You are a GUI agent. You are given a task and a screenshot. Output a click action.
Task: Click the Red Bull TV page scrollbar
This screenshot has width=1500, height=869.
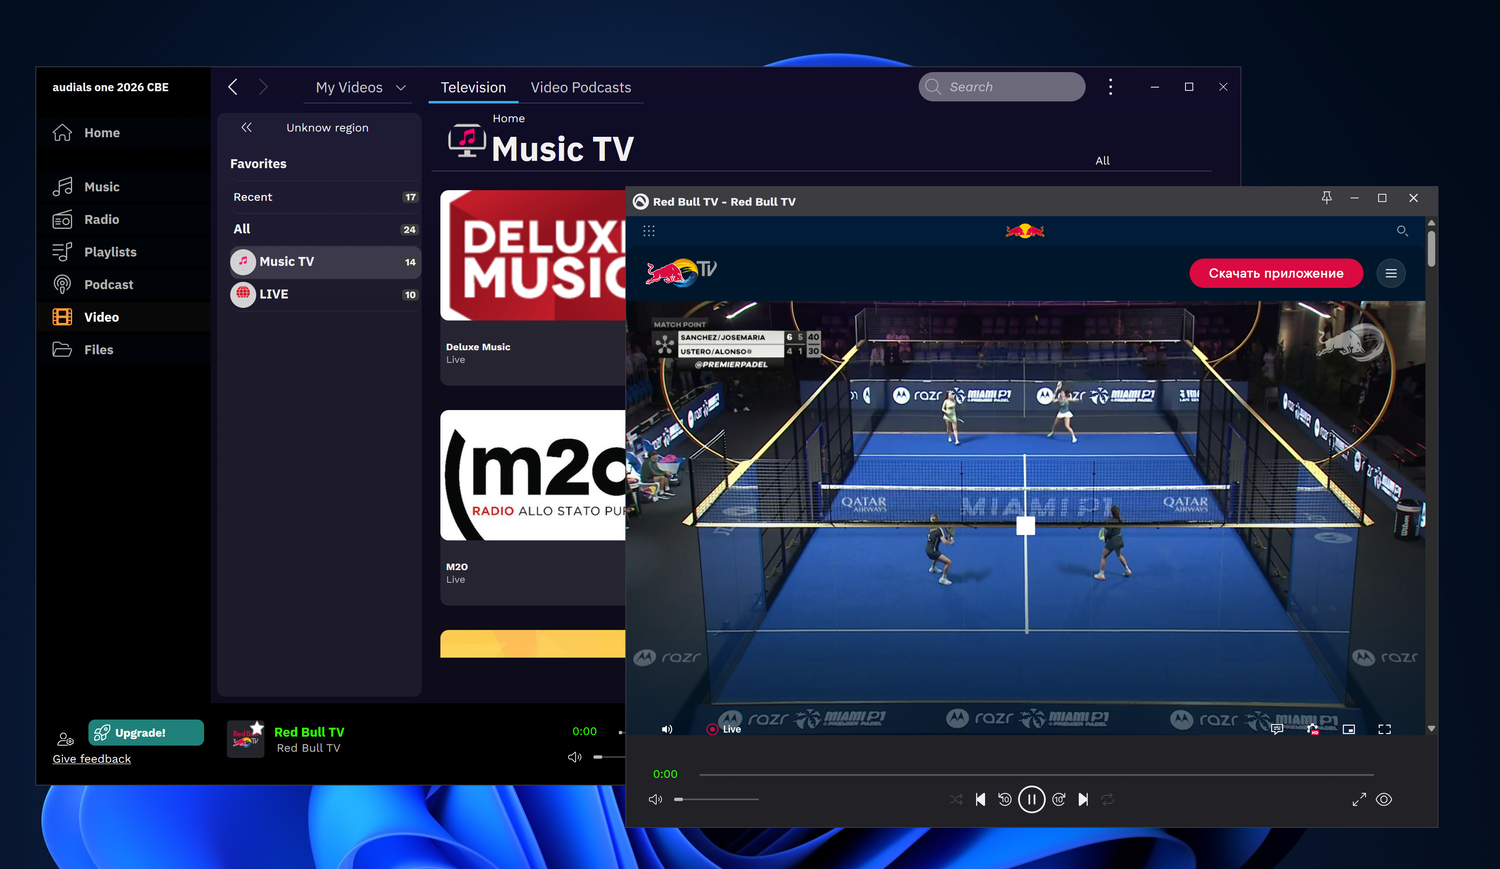pyautogui.click(x=1431, y=250)
